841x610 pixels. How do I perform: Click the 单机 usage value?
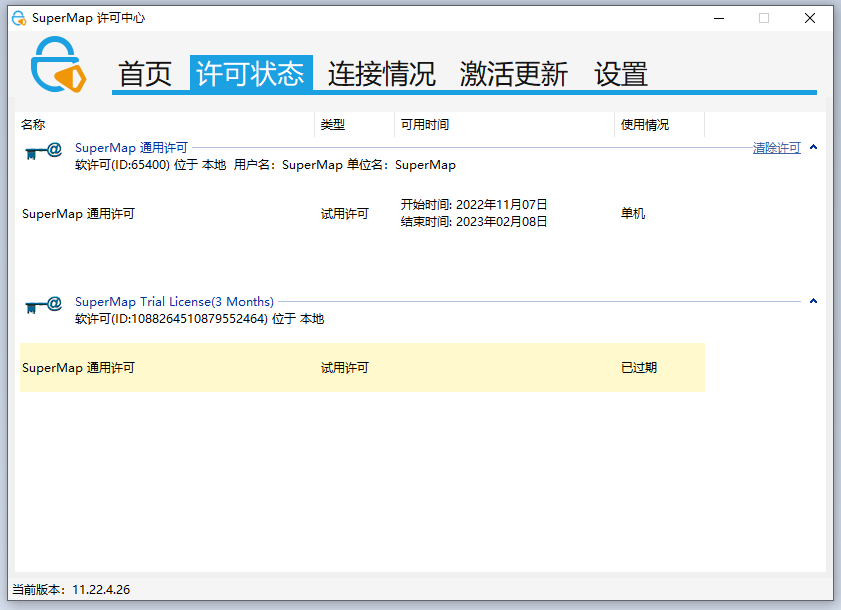tap(633, 214)
